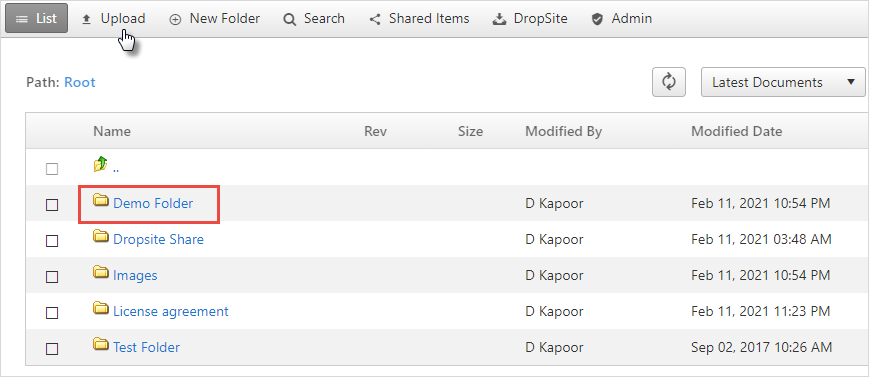Click the Root path link

coord(80,83)
